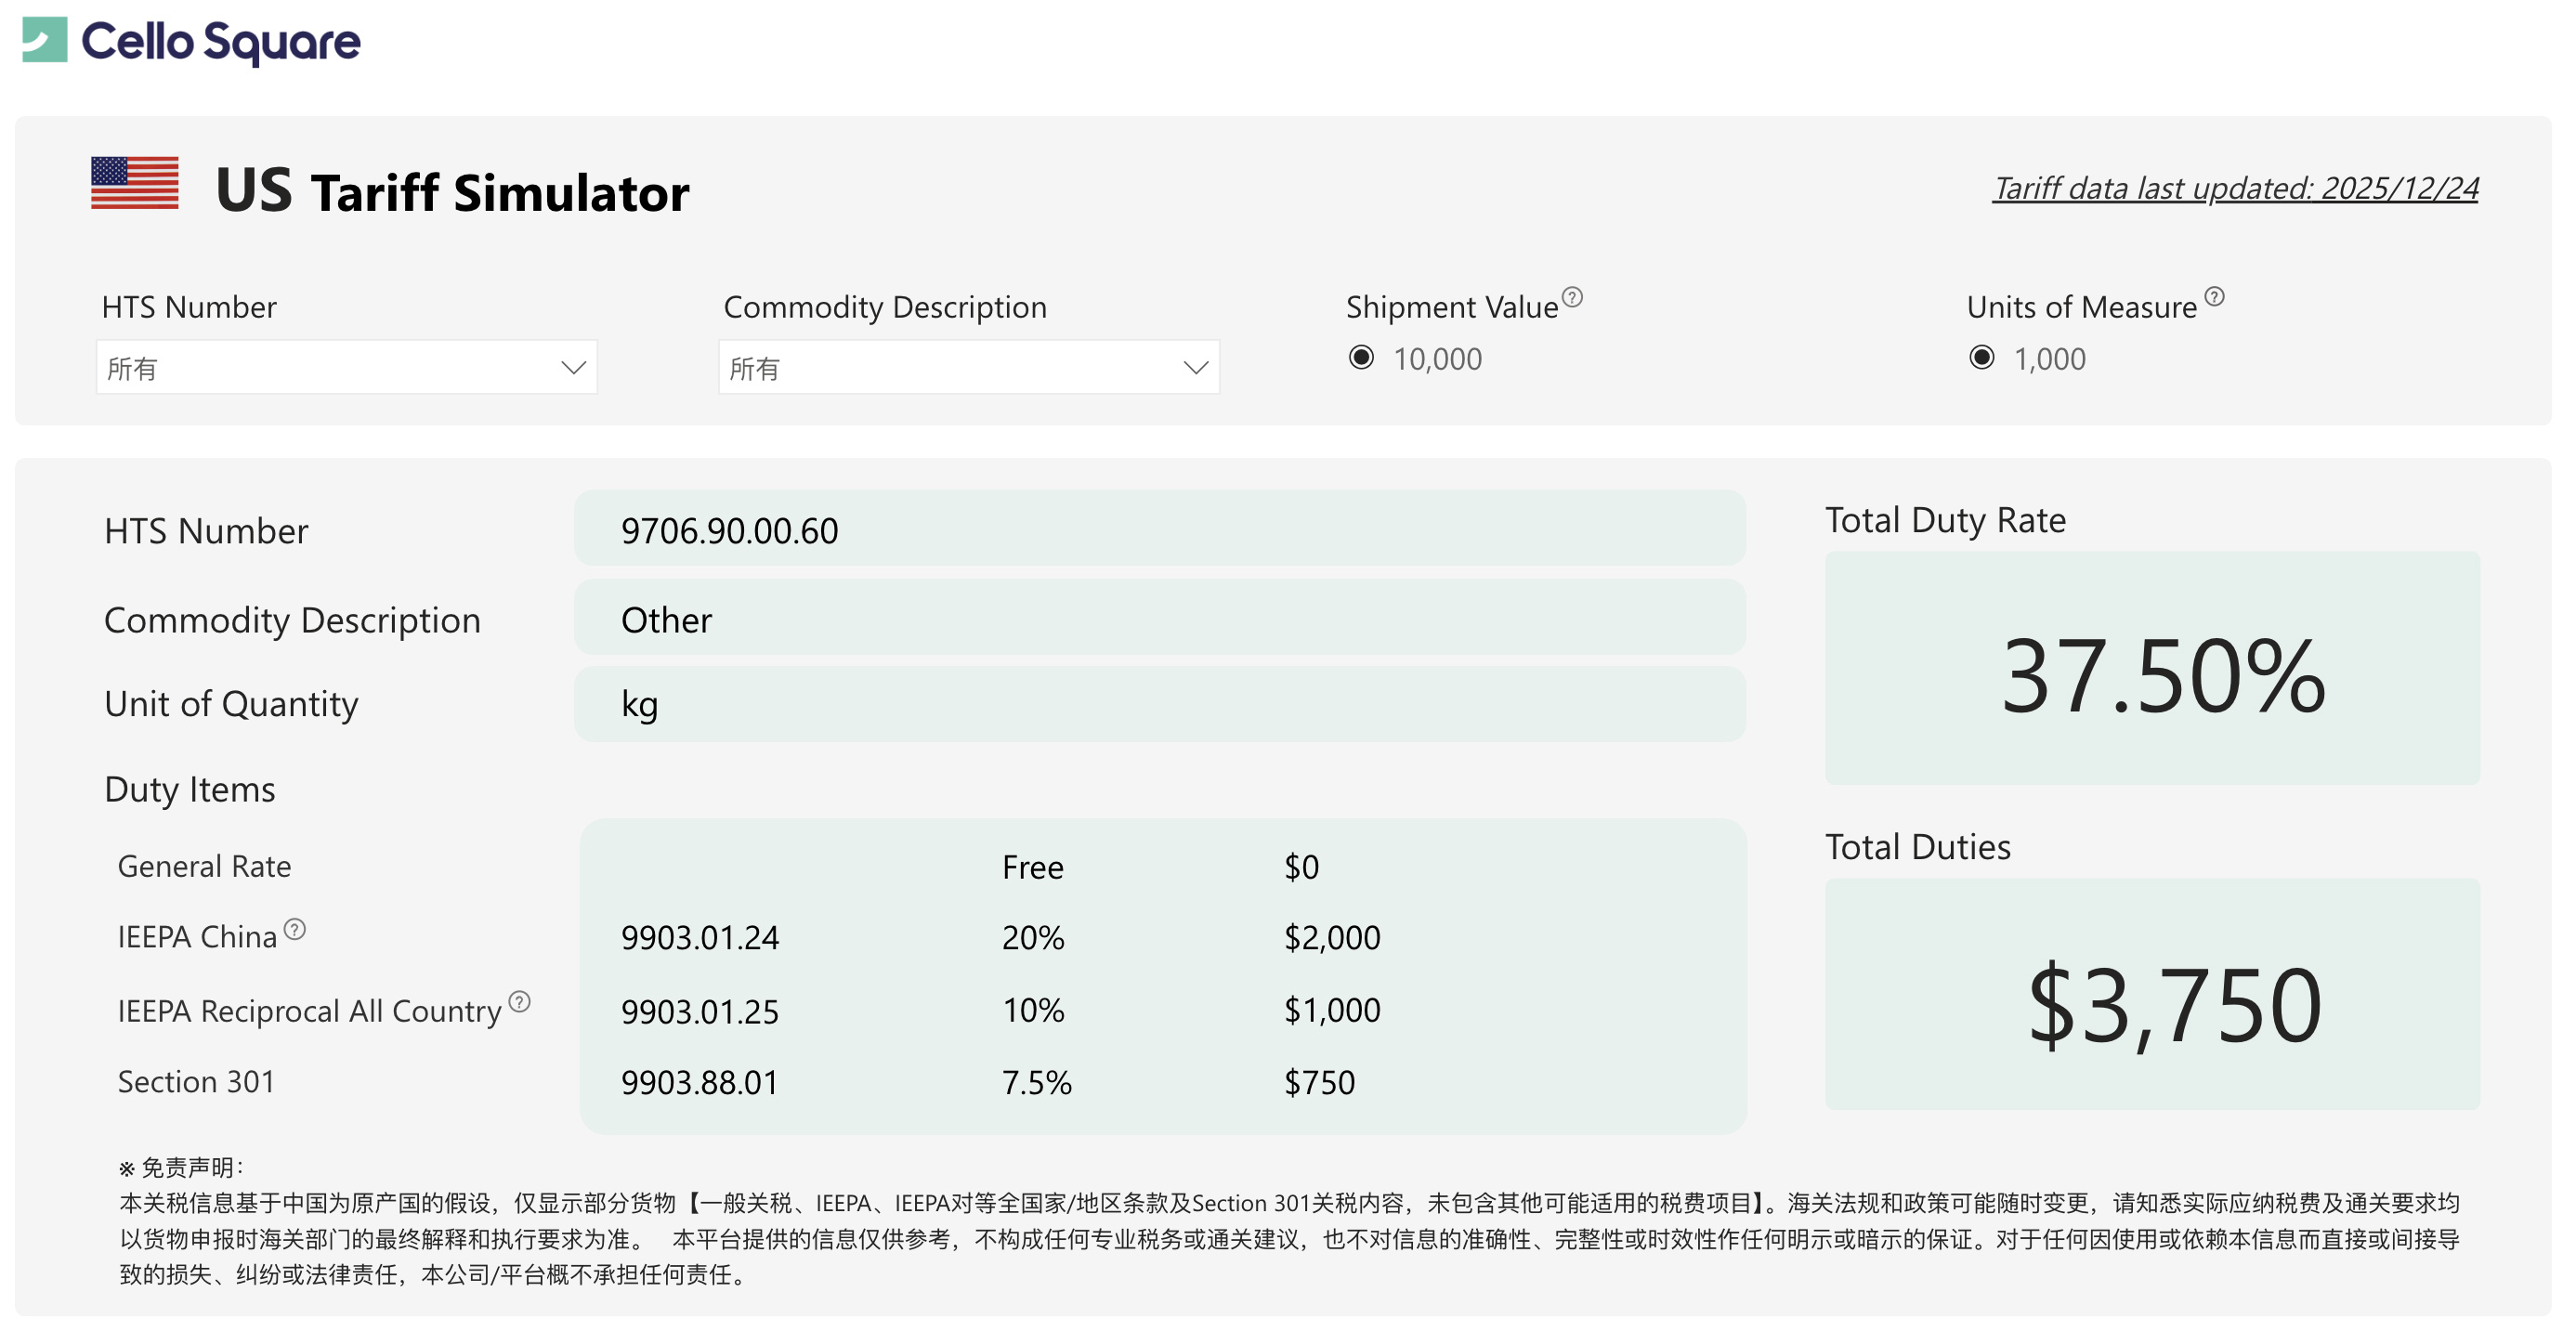Click the 9903.88.01 Section 301 code
Viewport: 2576px width, 1344px height.
[699, 1082]
